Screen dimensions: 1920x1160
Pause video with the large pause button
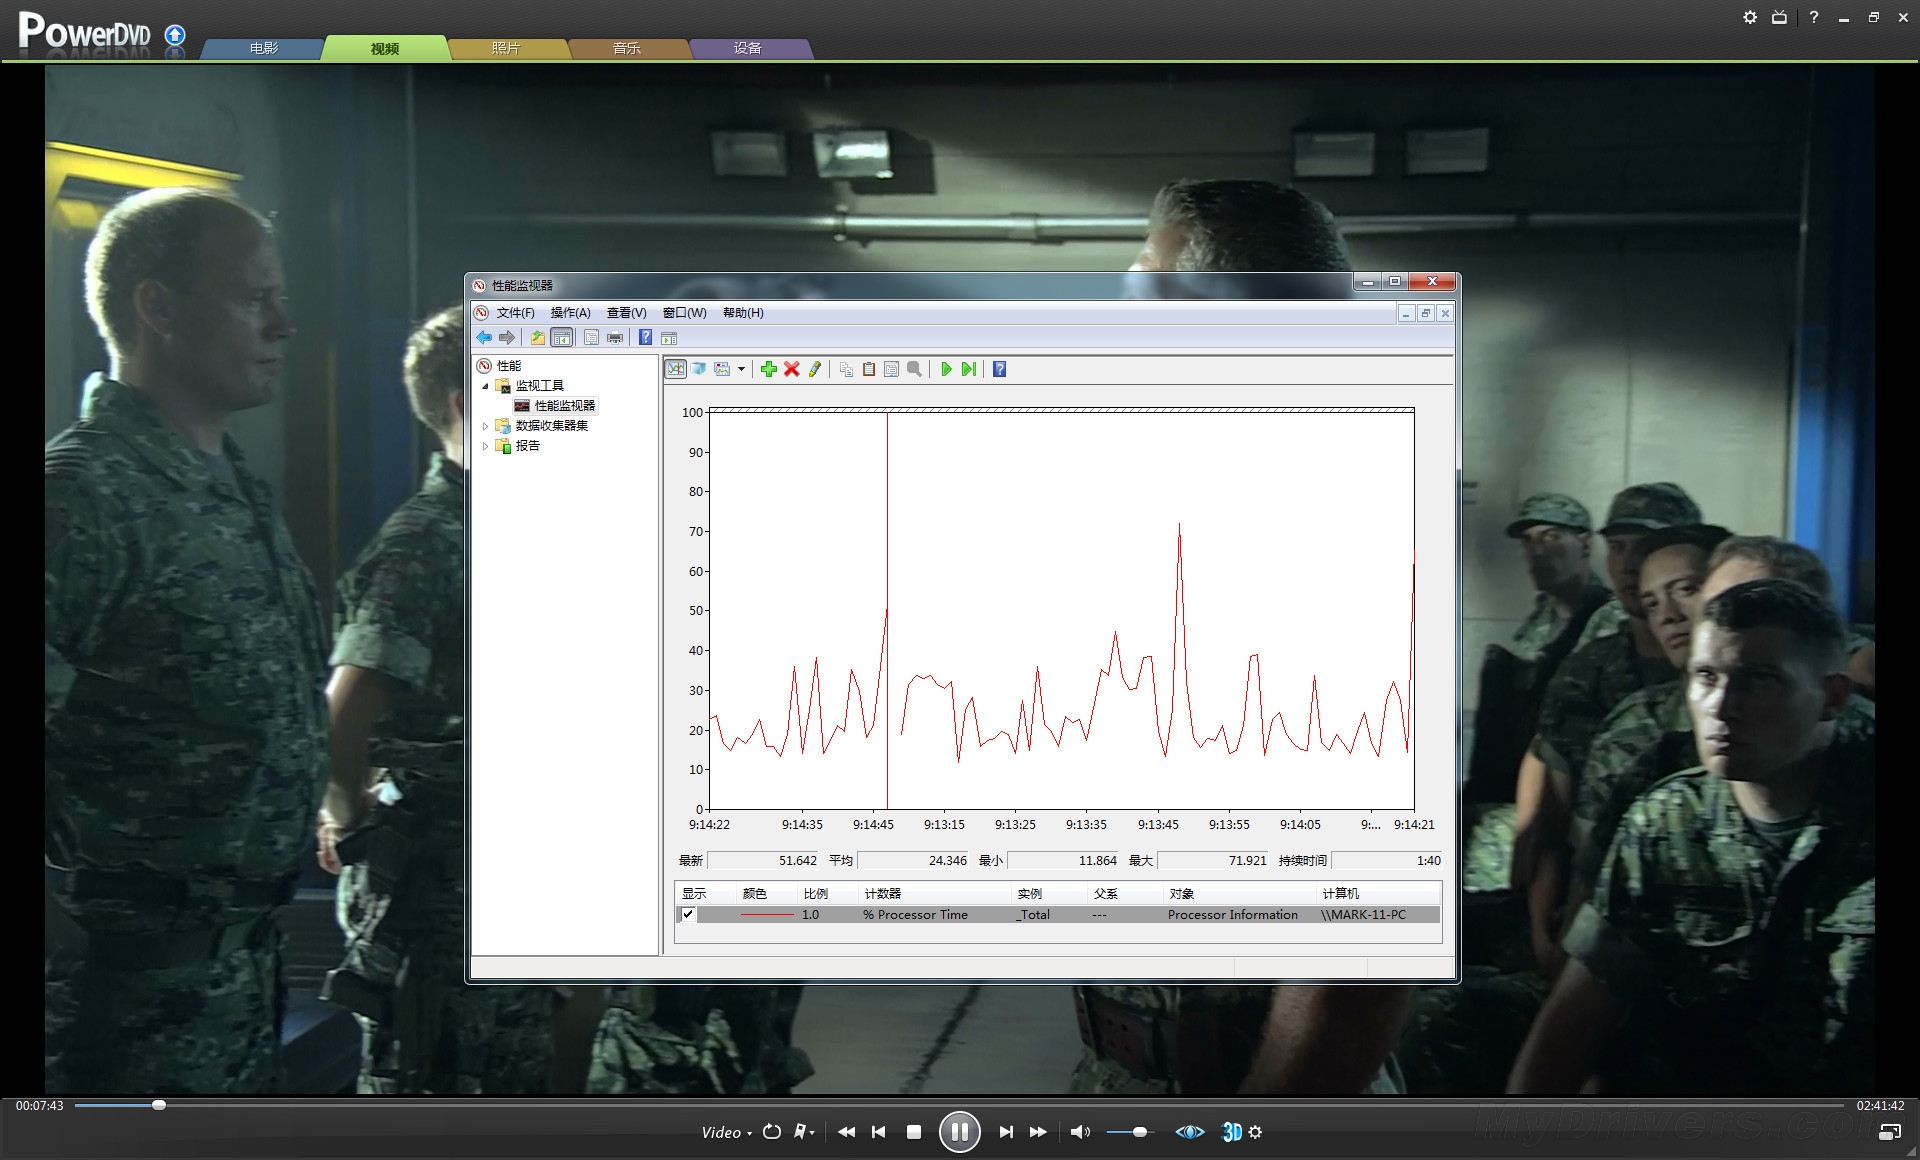[959, 1132]
